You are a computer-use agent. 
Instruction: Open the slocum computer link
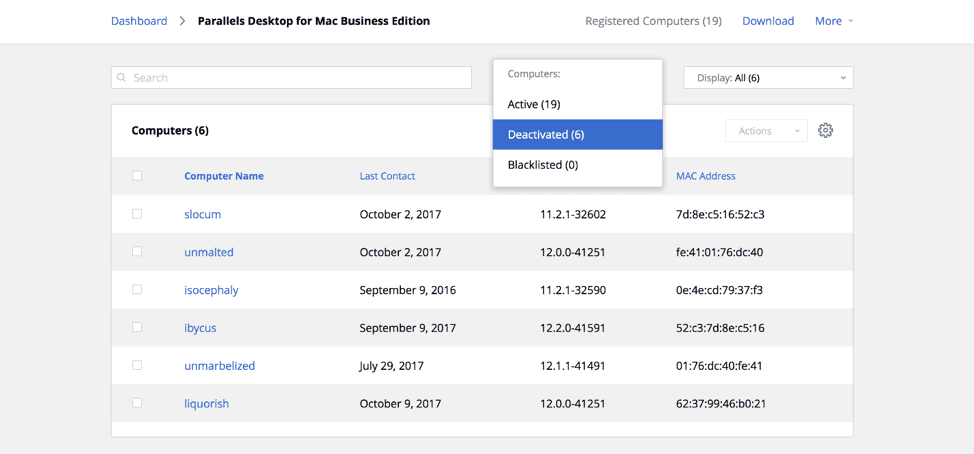[x=203, y=214]
